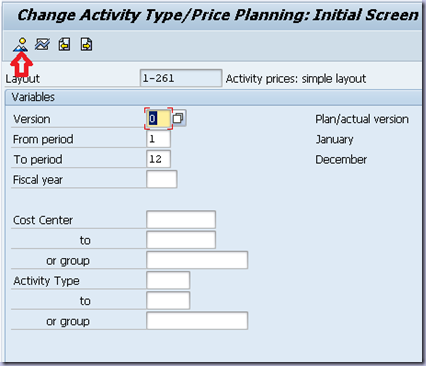Open search help beside Version field
The height and width of the screenshot is (366, 426).
click(179, 118)
